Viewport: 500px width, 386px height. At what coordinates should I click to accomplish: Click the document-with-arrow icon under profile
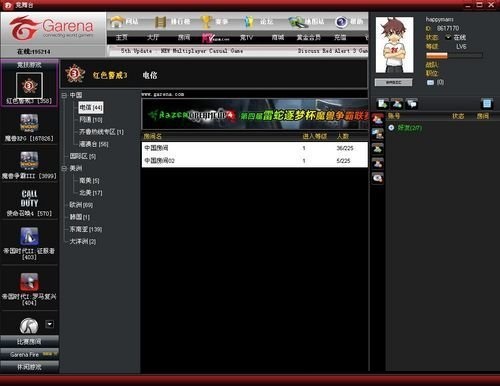tap(382, 104)
